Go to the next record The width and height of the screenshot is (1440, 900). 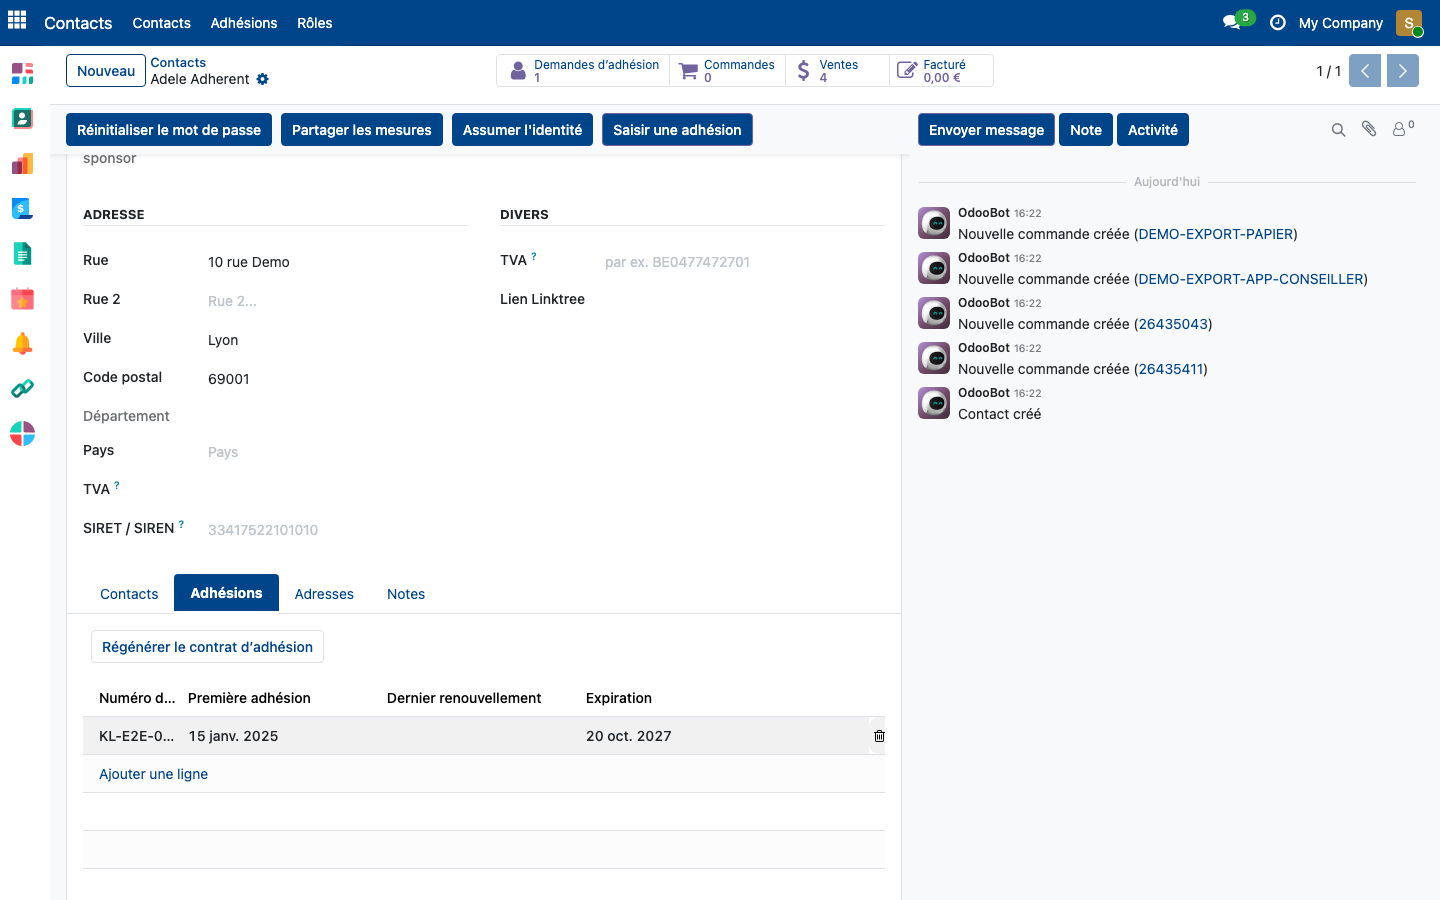[1403, 71]
